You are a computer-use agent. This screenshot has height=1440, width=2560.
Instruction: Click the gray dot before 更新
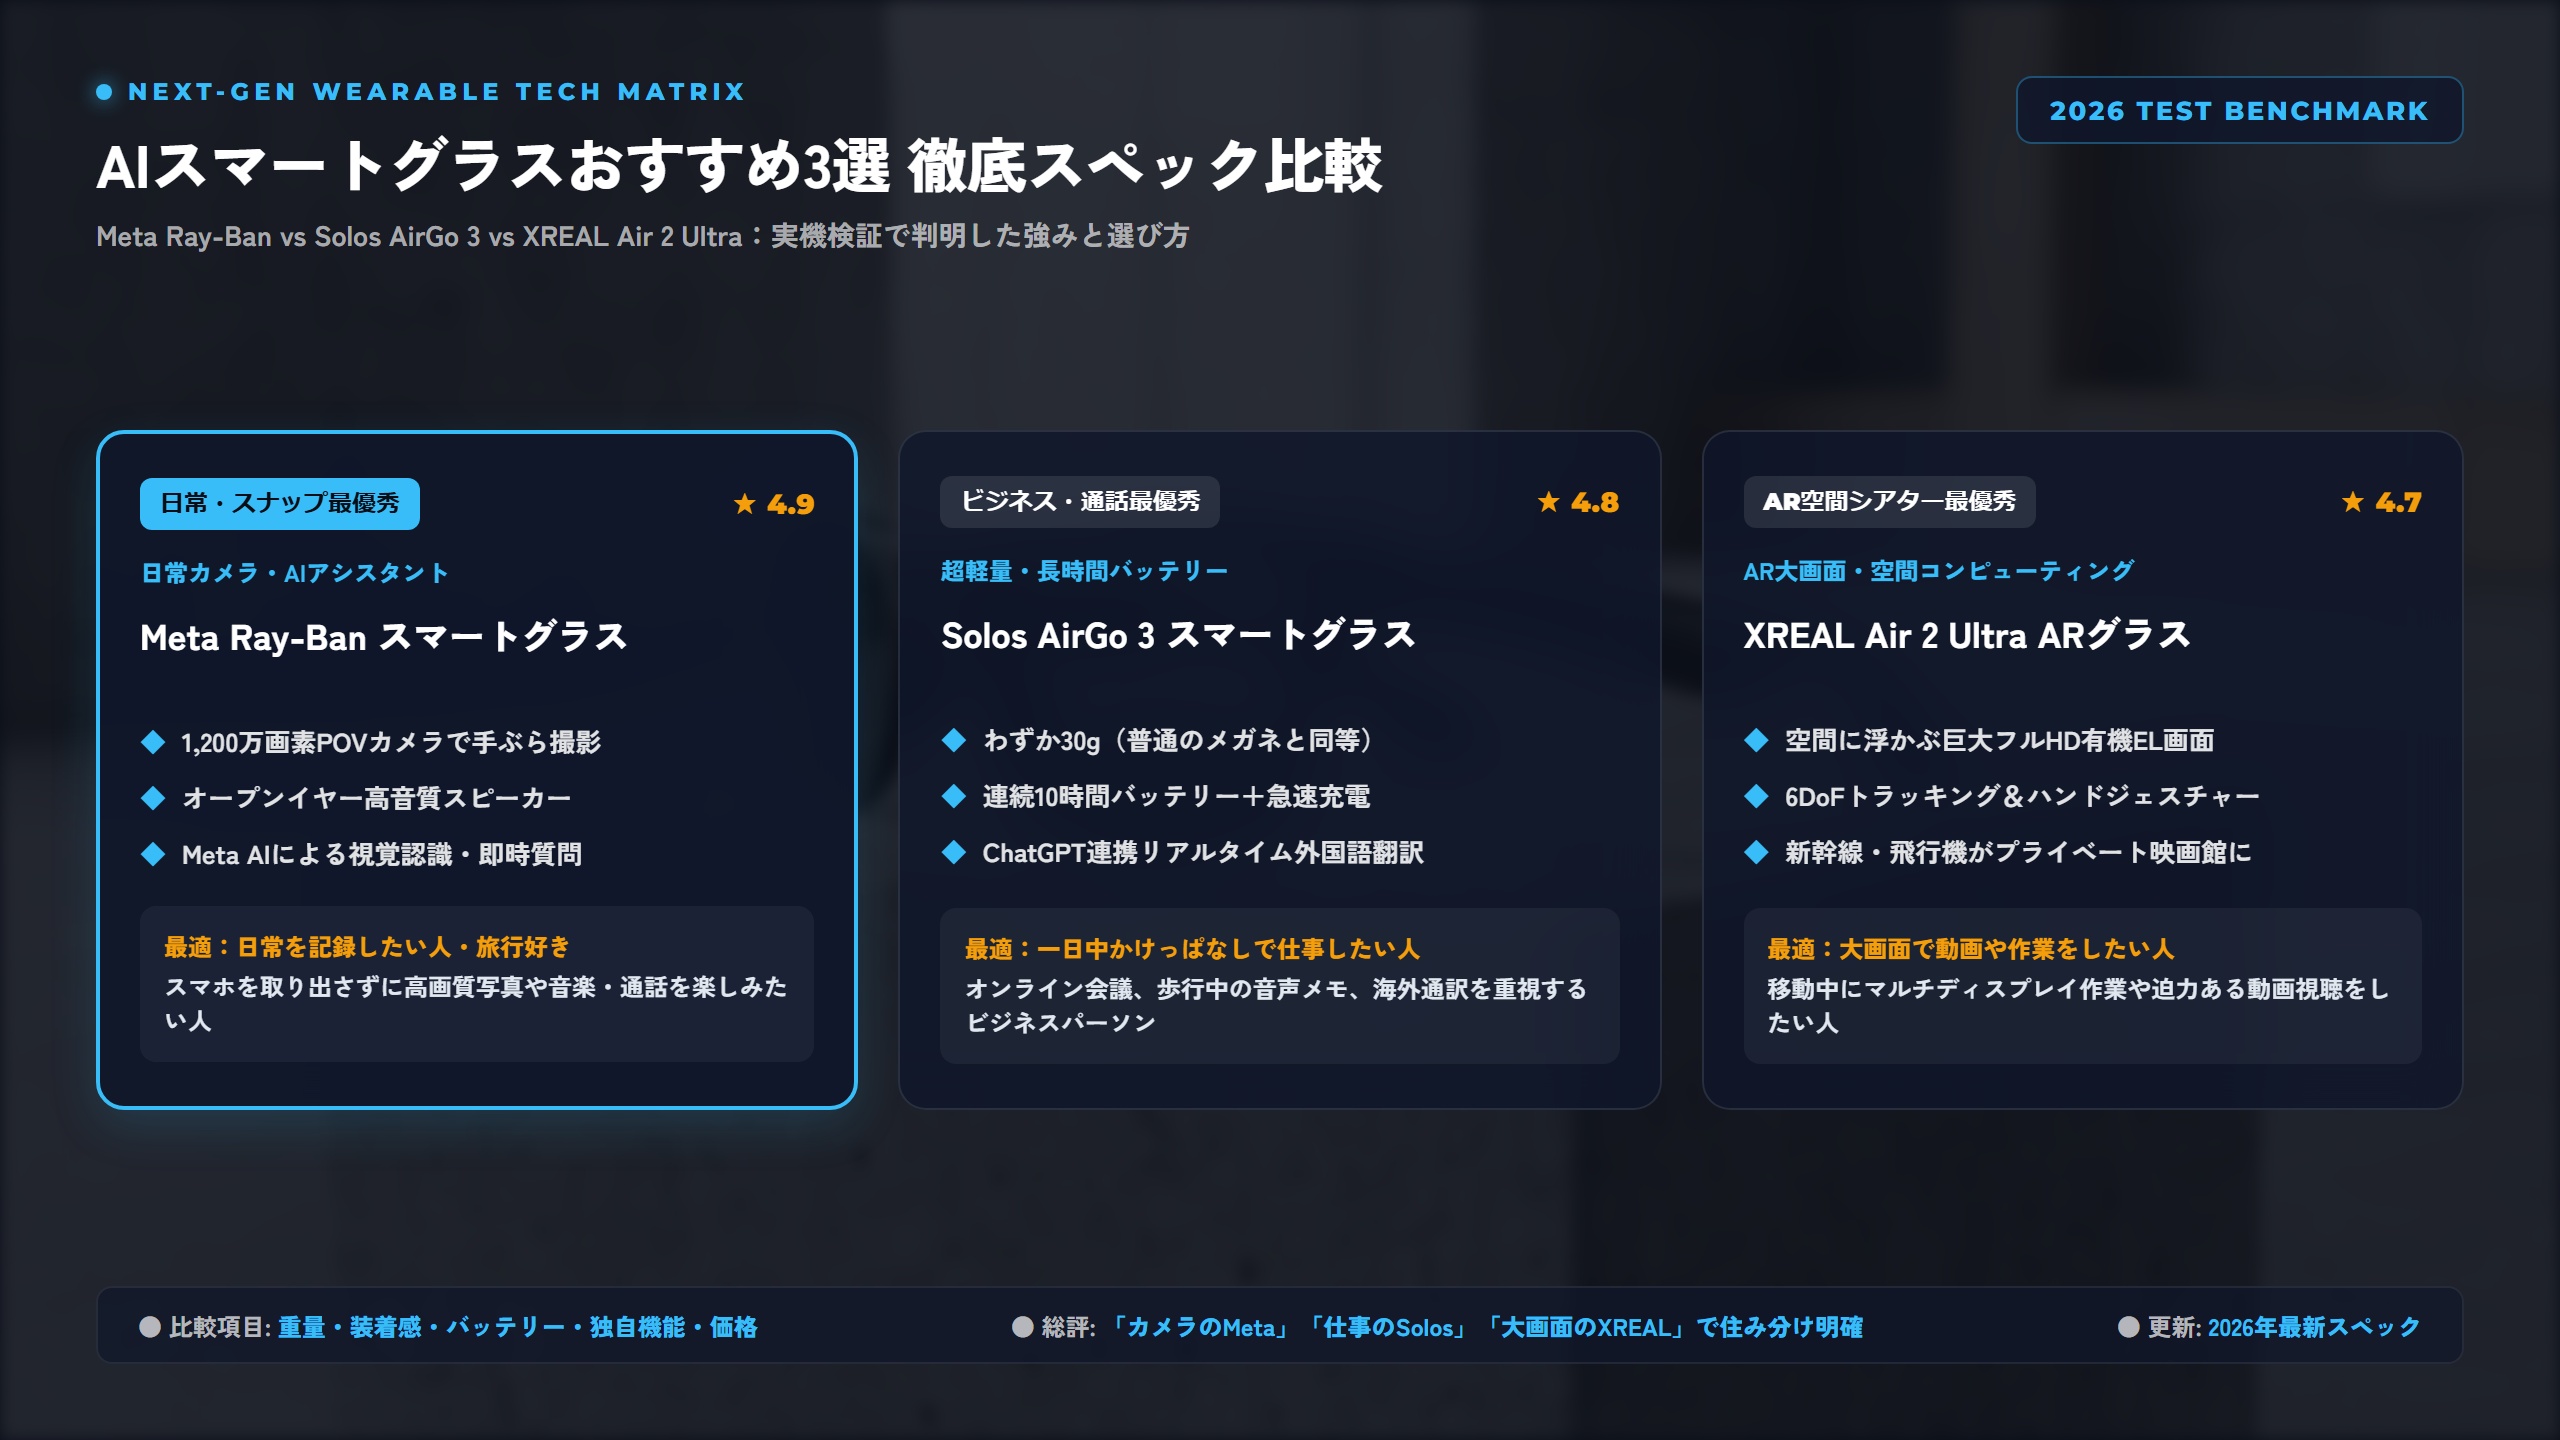point(2129,1327)
